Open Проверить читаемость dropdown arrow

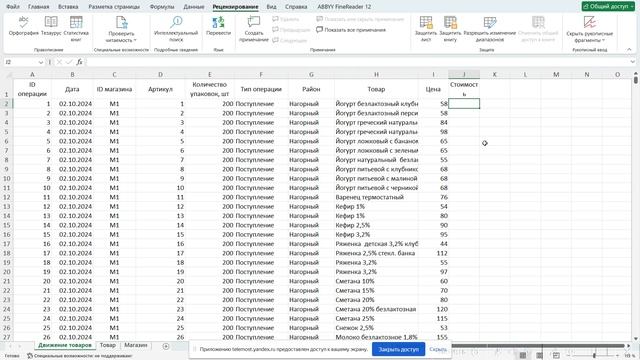135,40
